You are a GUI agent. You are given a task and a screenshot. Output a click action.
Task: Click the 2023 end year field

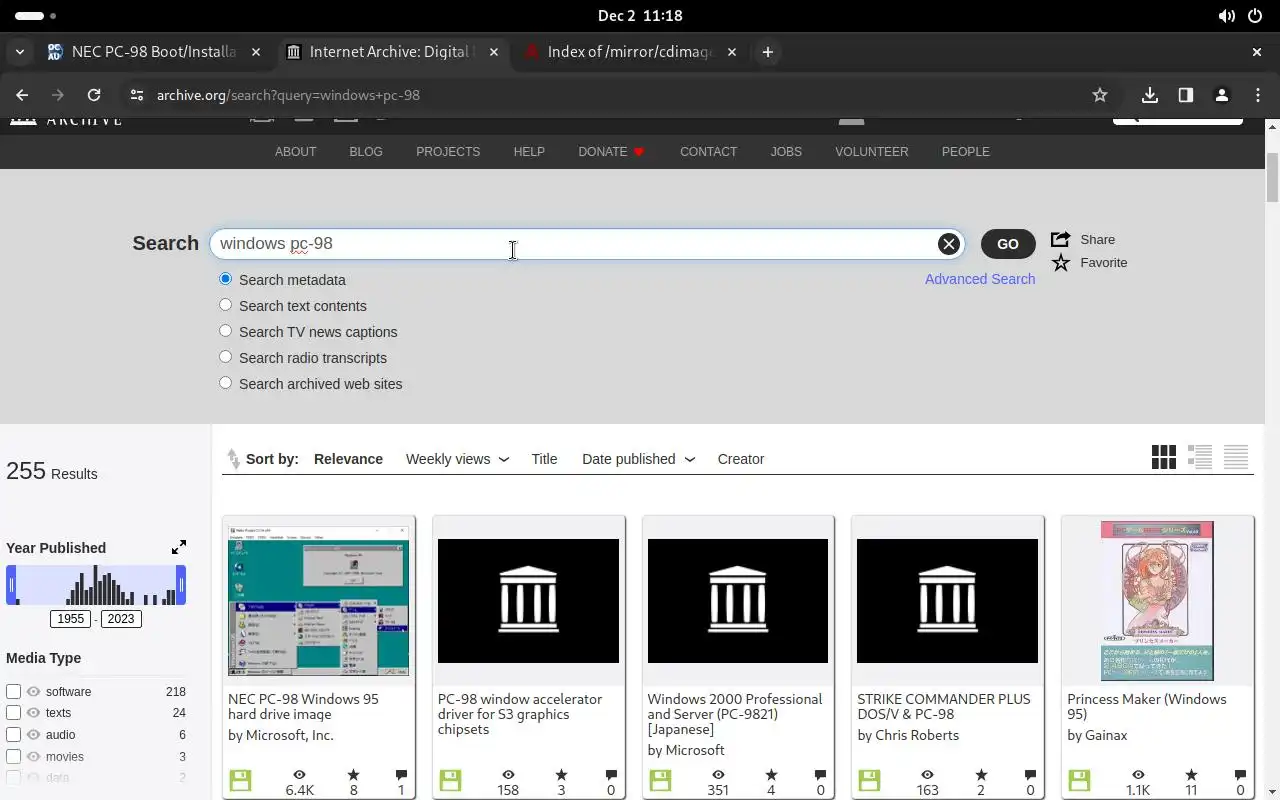121,619
